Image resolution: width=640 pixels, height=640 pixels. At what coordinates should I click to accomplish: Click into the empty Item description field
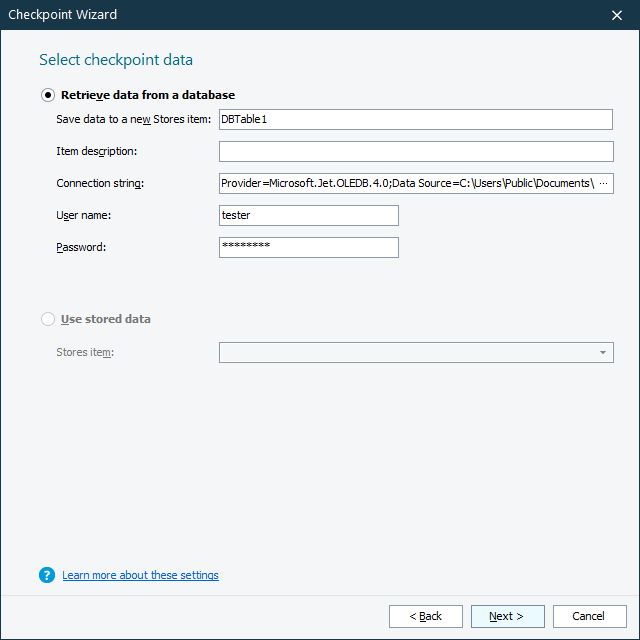click(x=415, y=151)
